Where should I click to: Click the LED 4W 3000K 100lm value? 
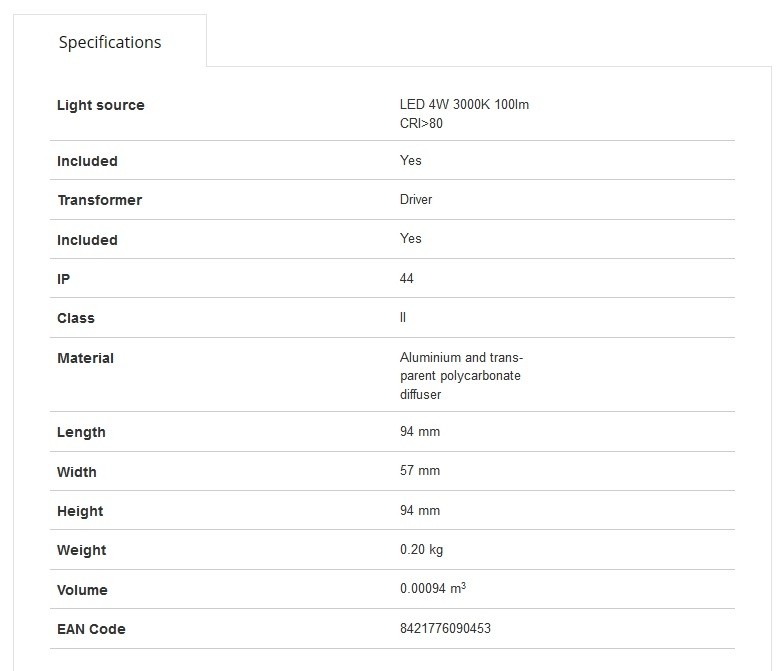tap(464, 105)
